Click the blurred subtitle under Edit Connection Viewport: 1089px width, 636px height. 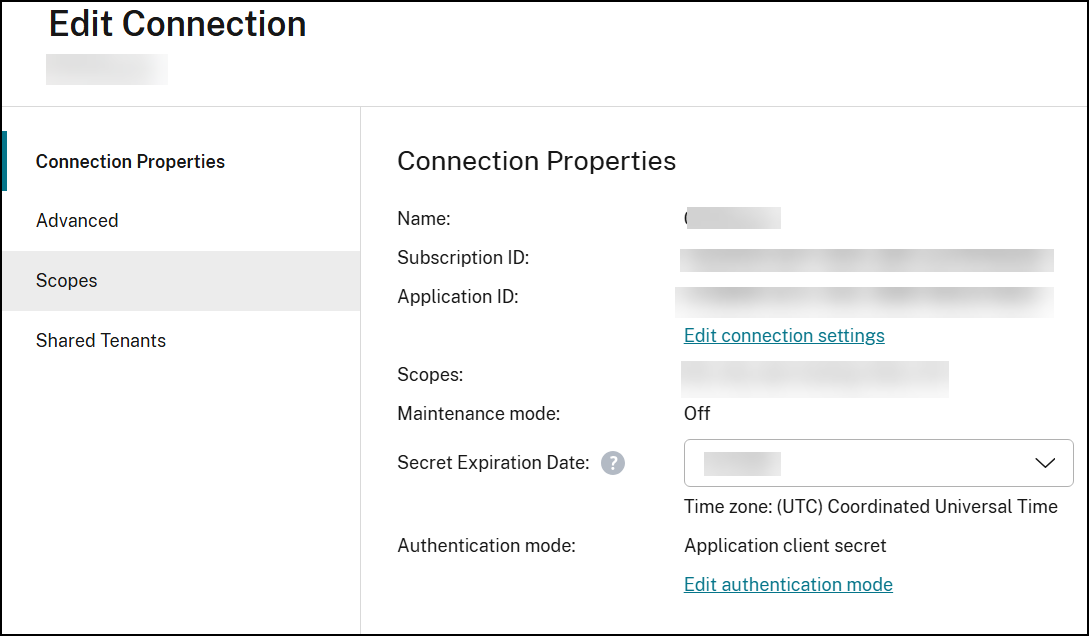click(107, 69)
